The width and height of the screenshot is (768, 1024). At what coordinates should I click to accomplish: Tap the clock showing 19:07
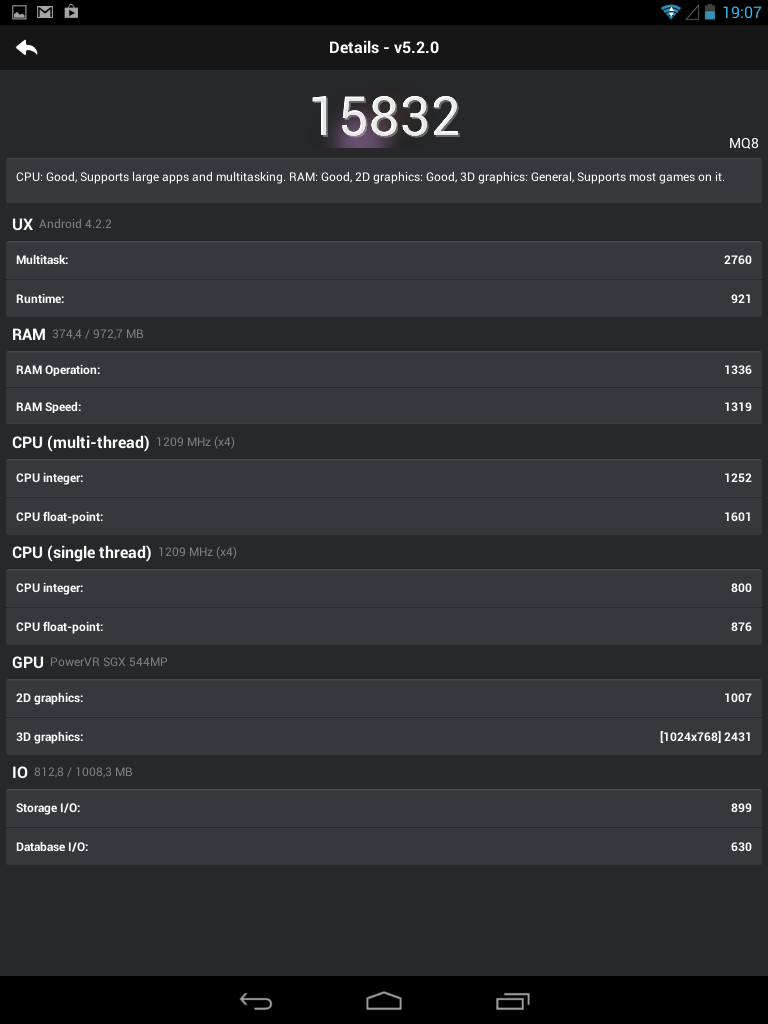[742, 12]
